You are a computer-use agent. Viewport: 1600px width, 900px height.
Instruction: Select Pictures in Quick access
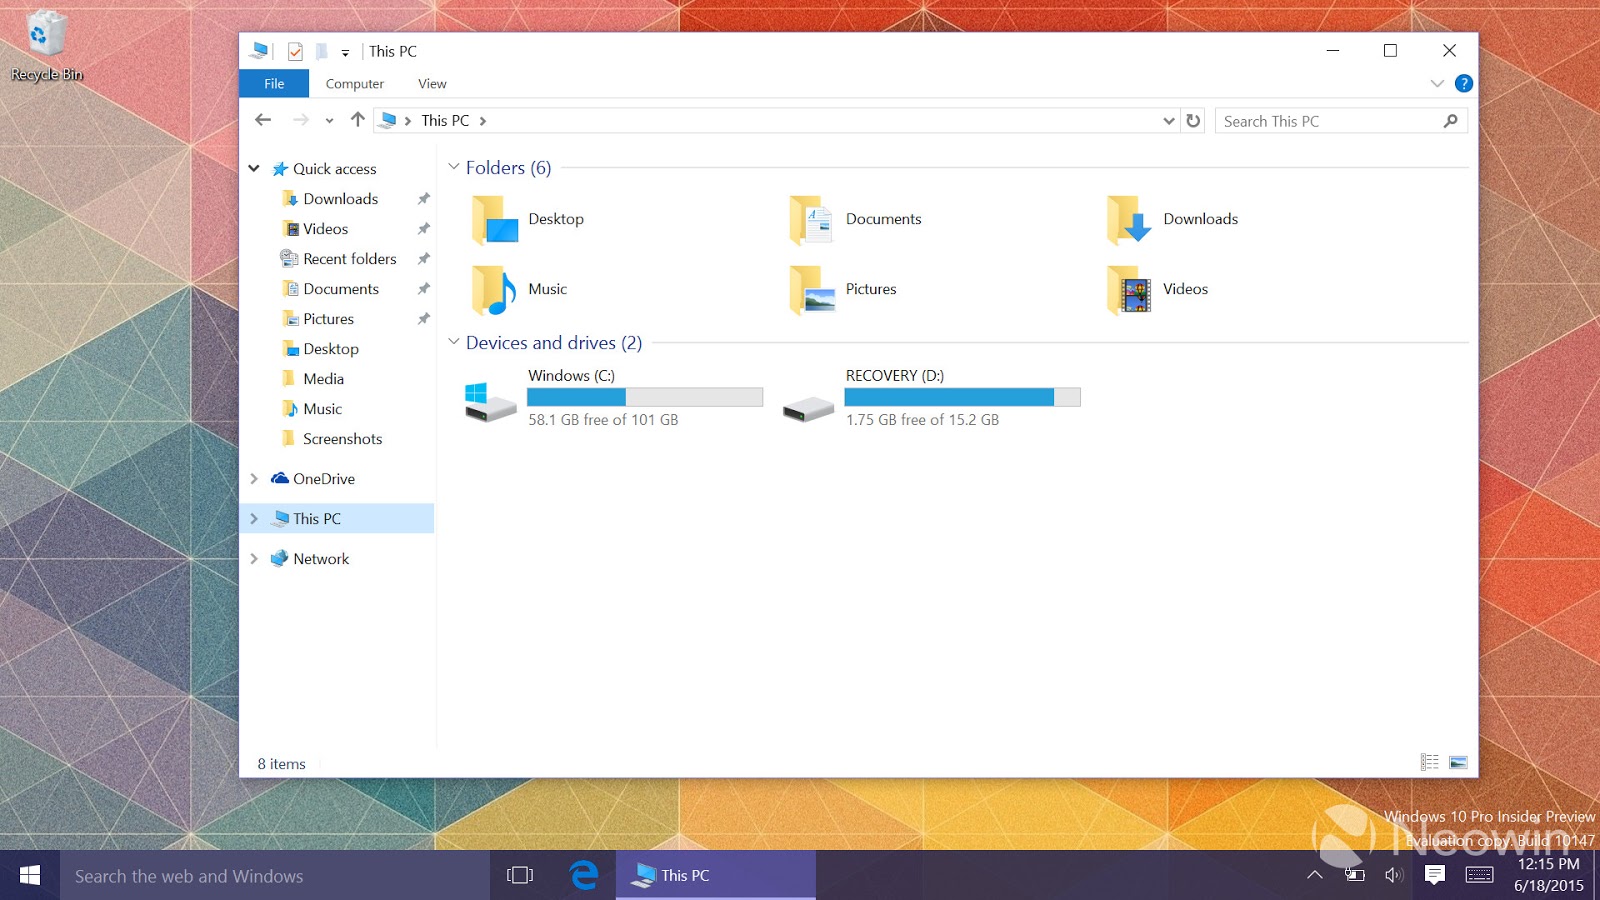click(x=329, y=319)
